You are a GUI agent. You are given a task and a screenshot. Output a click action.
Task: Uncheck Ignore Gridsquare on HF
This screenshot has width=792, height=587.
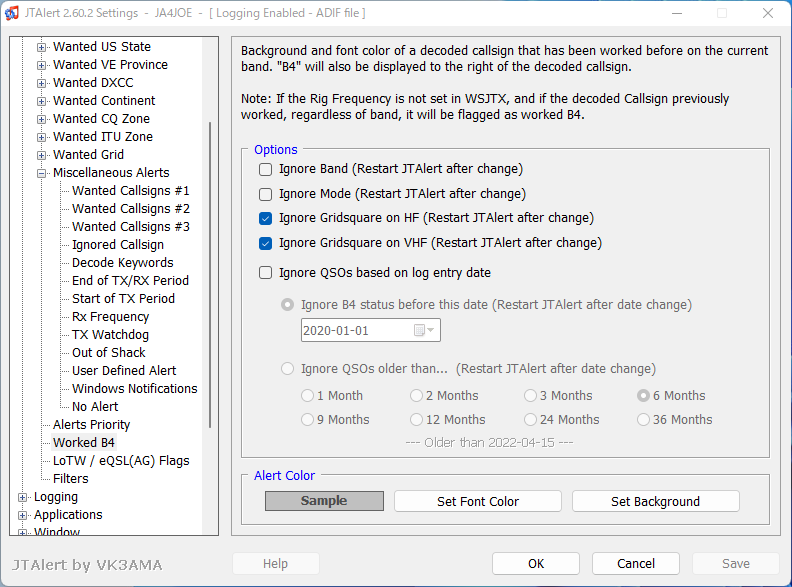(265, 218)
